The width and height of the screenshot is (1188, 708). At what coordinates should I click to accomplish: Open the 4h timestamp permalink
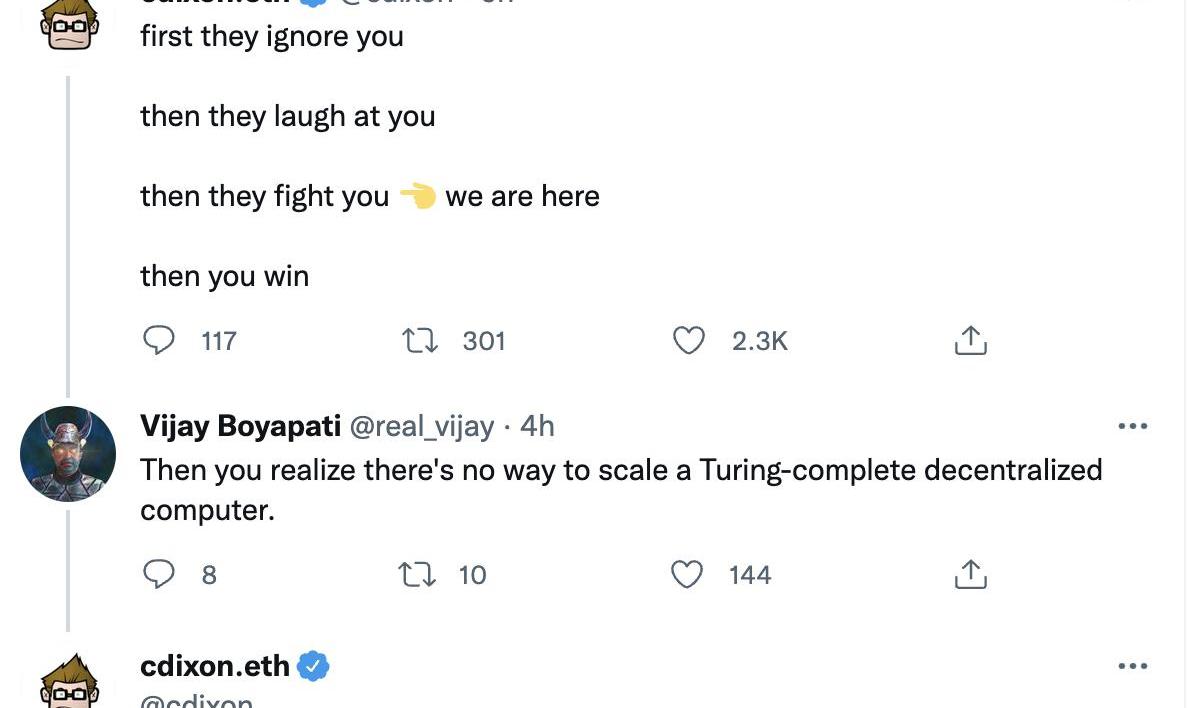coord(537,426)
